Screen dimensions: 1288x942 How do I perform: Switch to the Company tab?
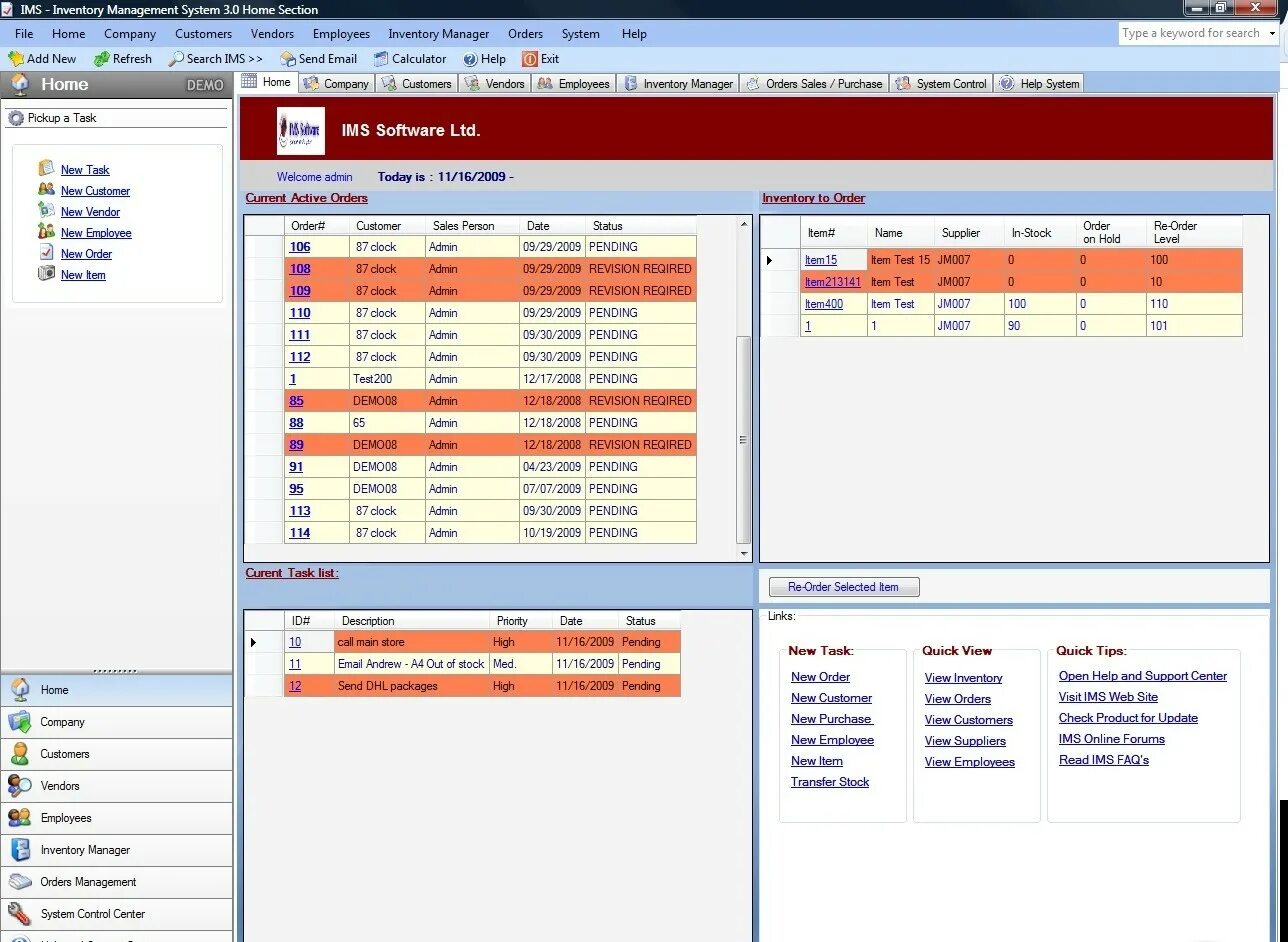[x=336, y=84]
